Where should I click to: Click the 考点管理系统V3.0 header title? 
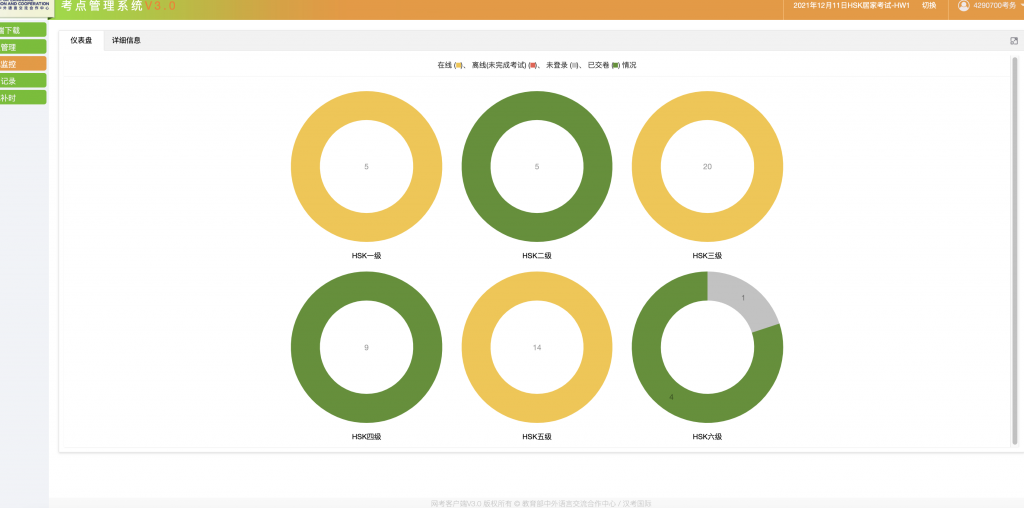coord(118,6)
